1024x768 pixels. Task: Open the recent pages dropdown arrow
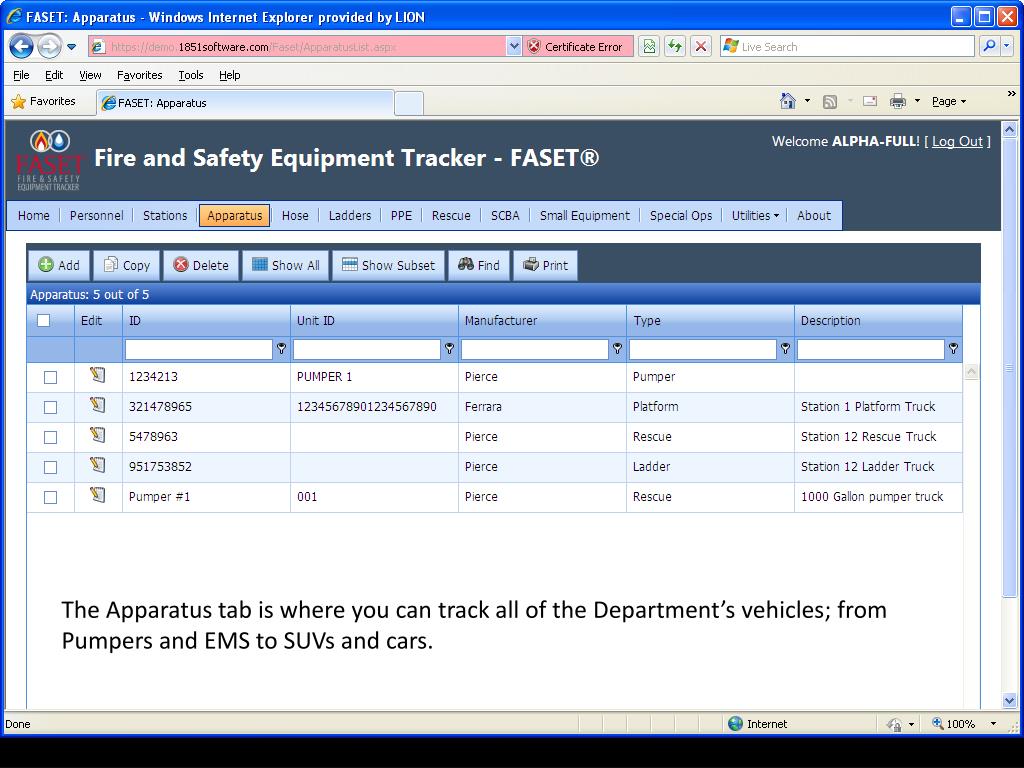72,47
